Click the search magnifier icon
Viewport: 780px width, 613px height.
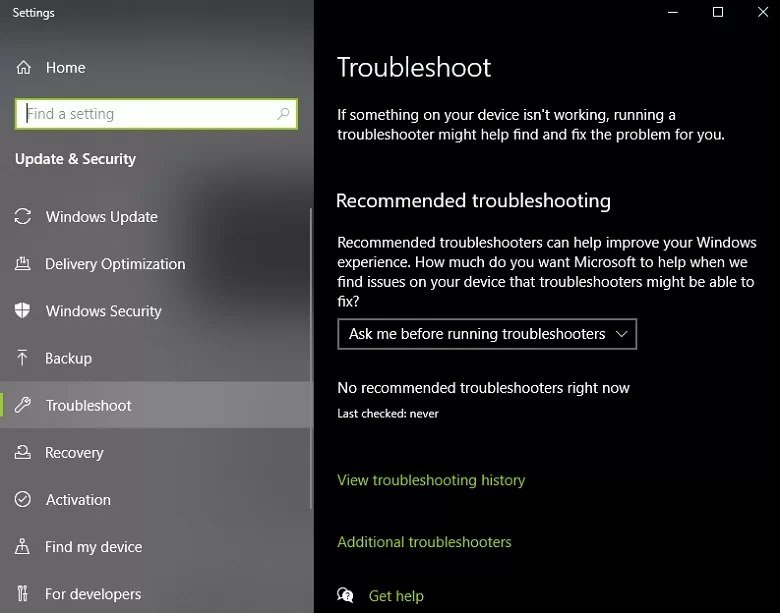click(283, 114)
